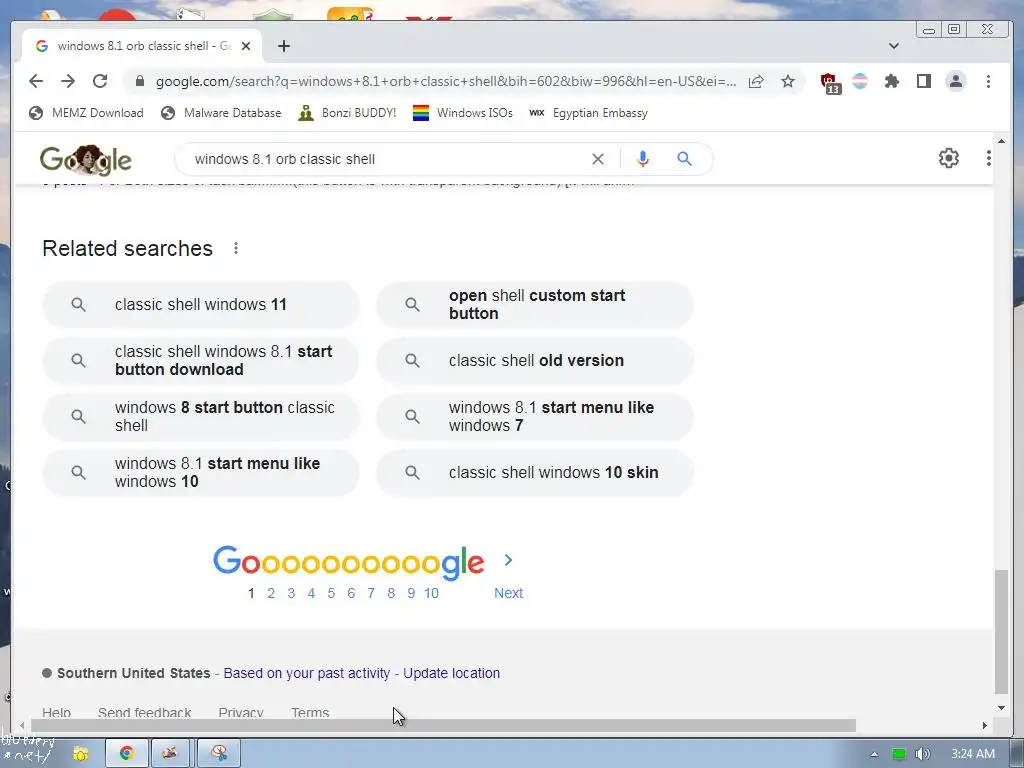Search 'classic shell windows 11'
This screenshot has width=1024, height=768.
click(x=200, y=304)
